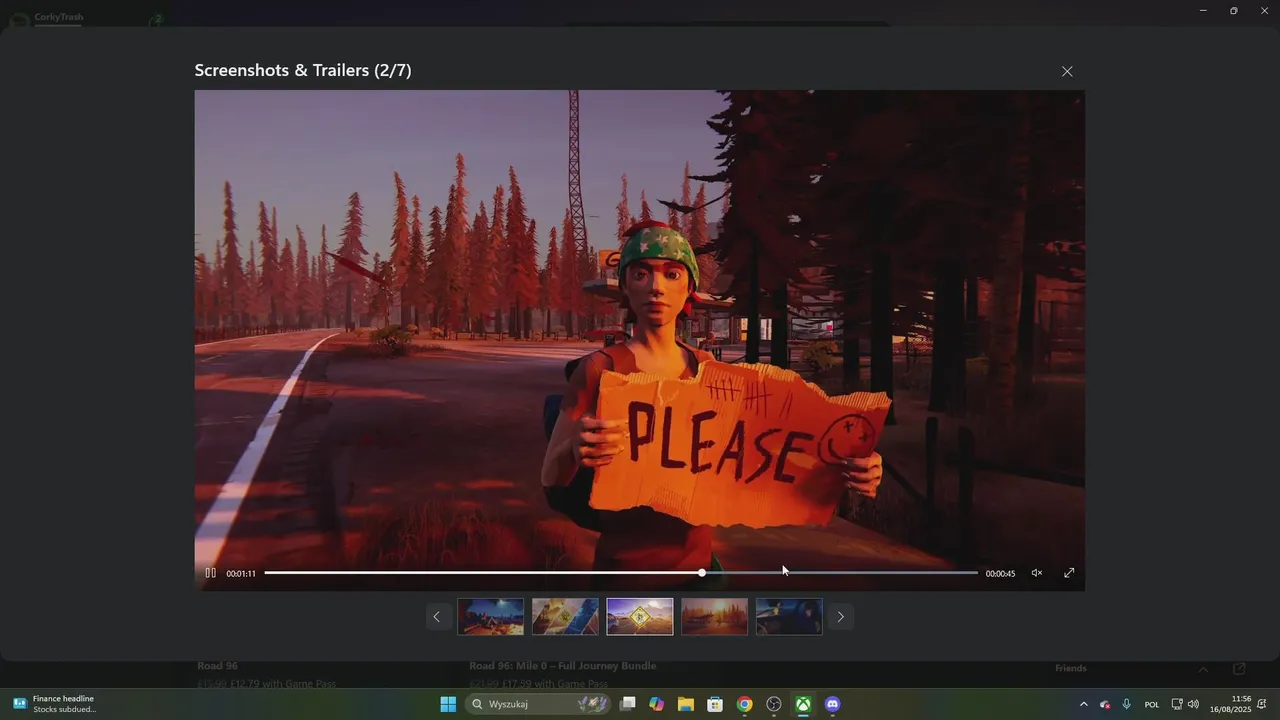This screenshot has height=720, width=1280.
Task: Click the elapsed time 00:01:11
Action: [241, 574]
